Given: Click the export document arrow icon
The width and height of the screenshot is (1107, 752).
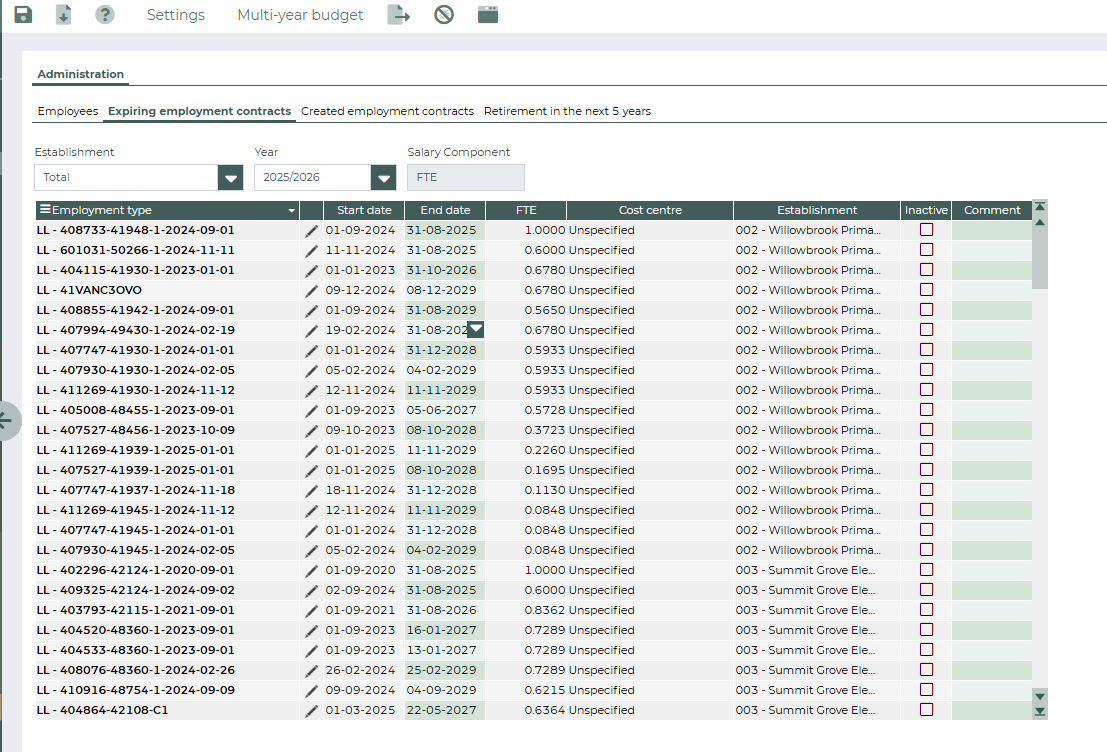Looking at the screenshot, I should point(398,14).
